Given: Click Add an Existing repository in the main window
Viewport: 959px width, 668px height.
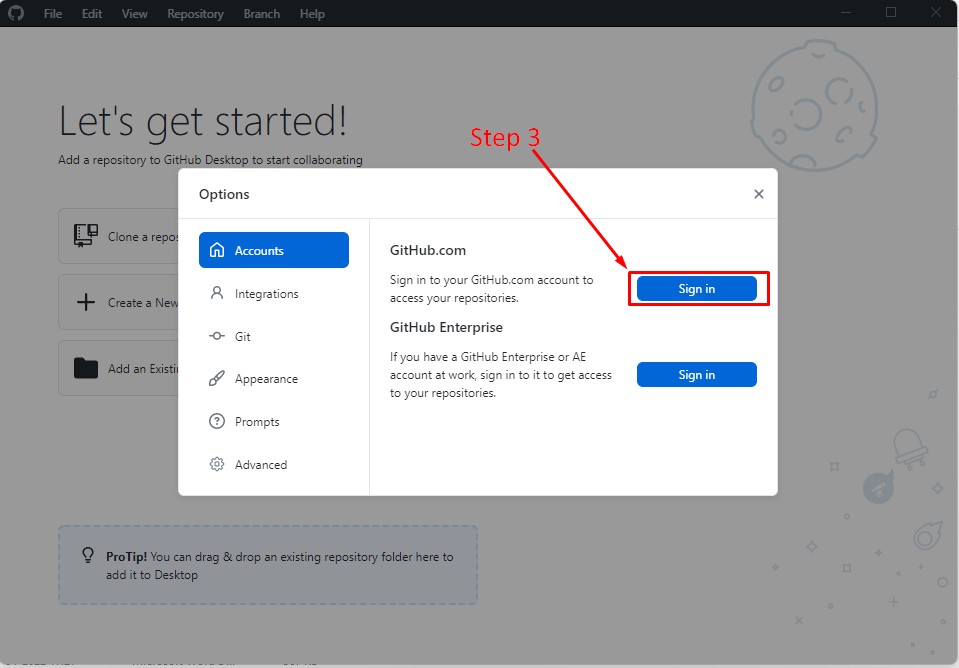Looking at the screenshot, I should pyautogui.click(x=119, y=368).
